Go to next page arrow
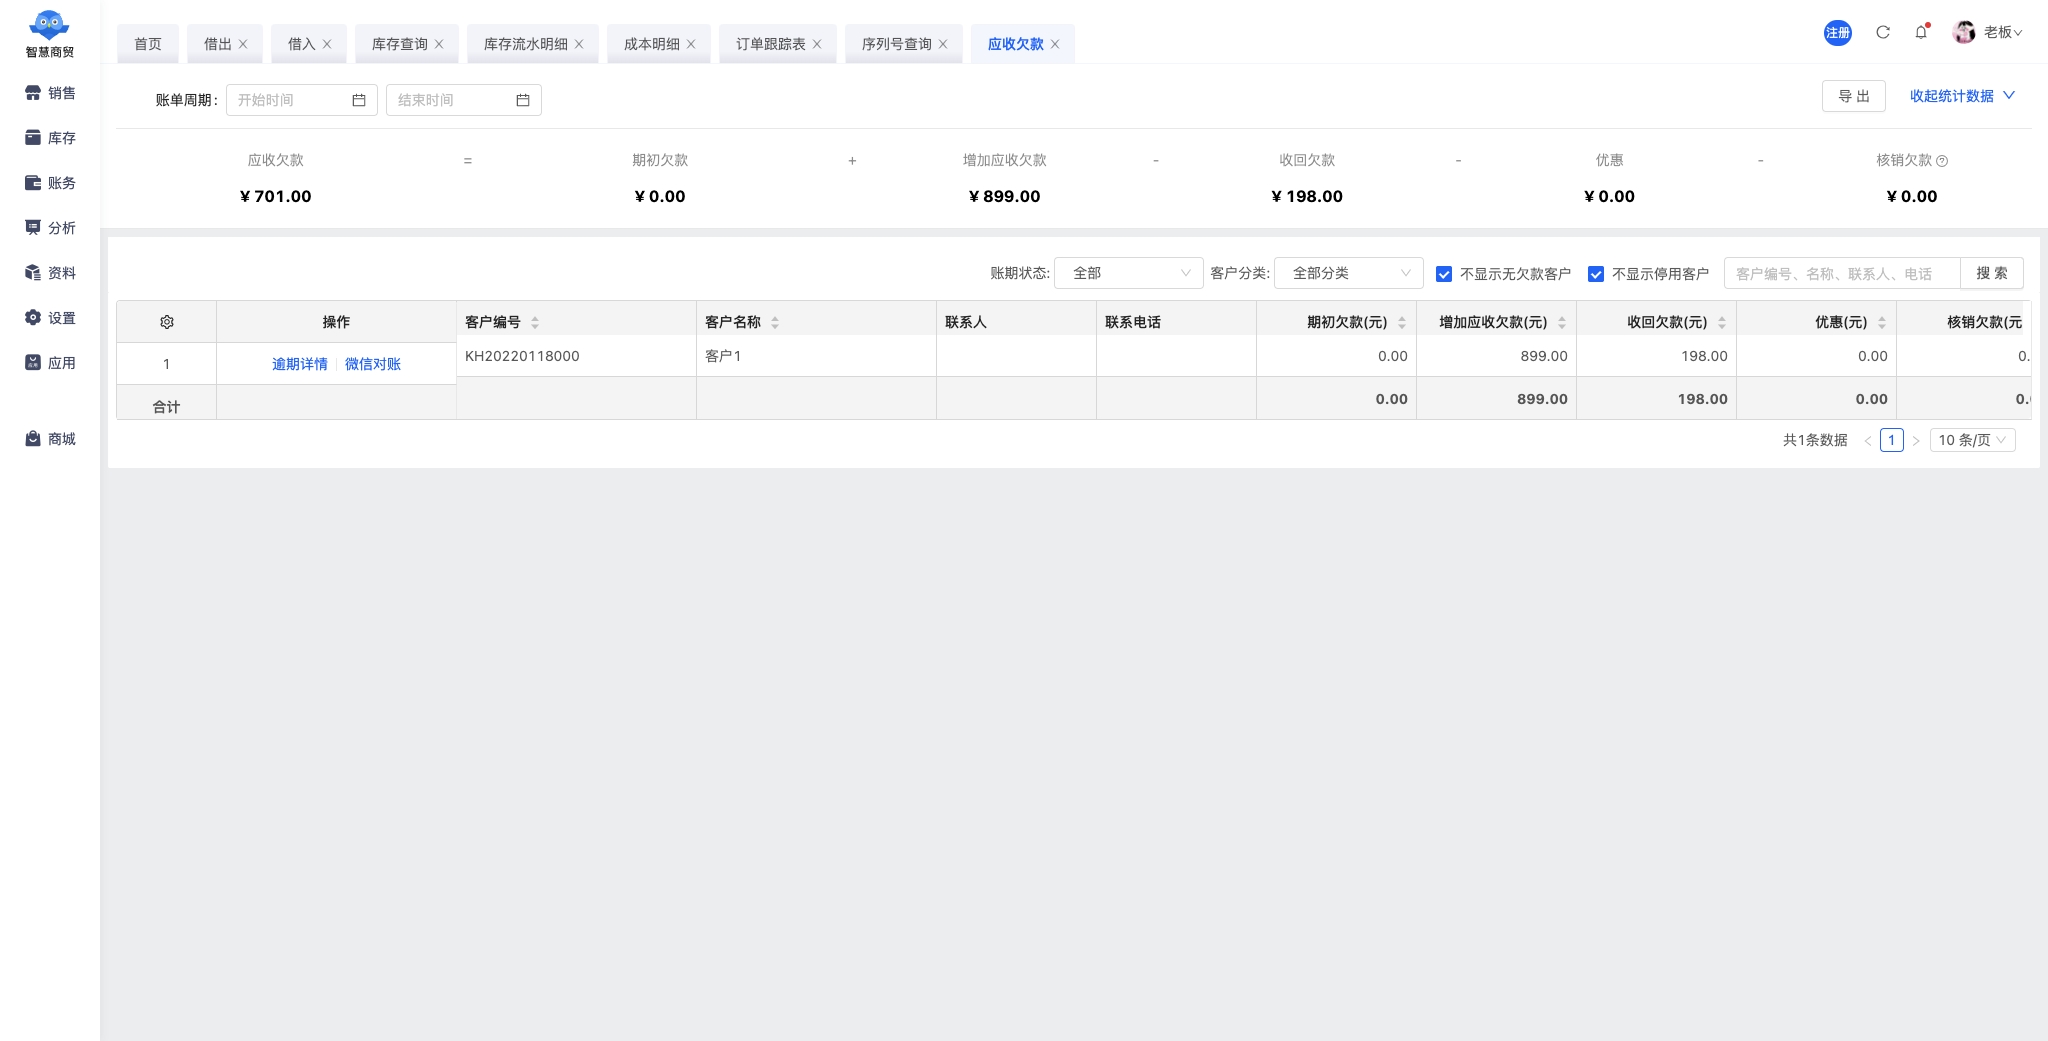Screen dimensions: 2048x1041 [1916, 441]
